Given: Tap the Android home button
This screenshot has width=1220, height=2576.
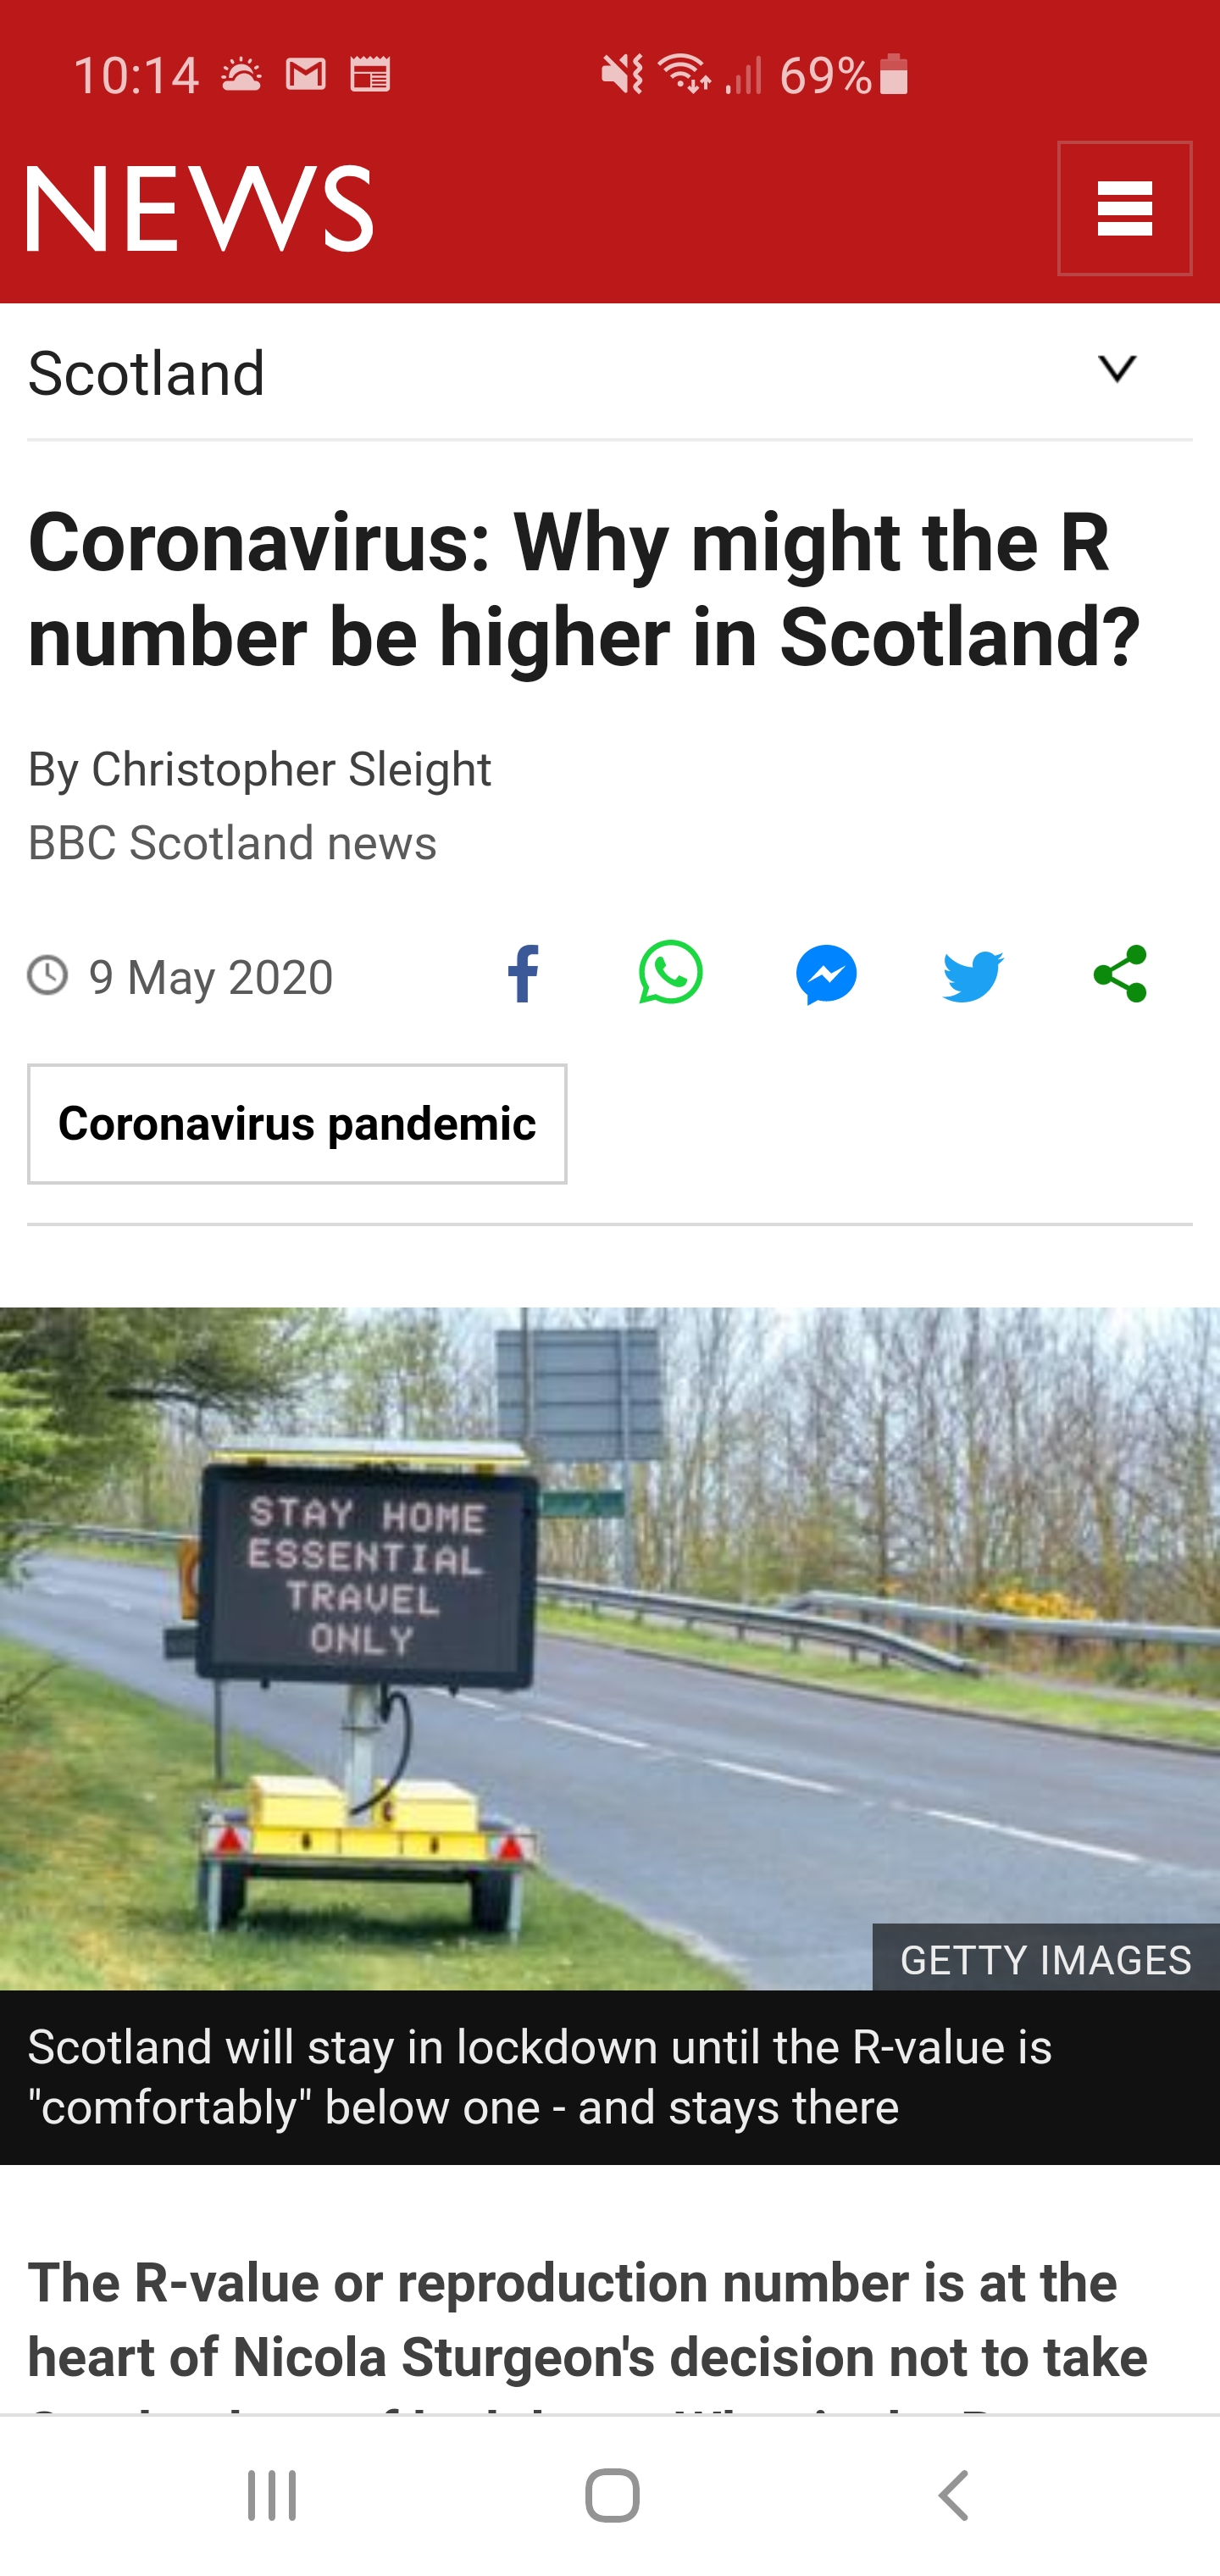Looking at the screenshot, I should [612, 2495].
